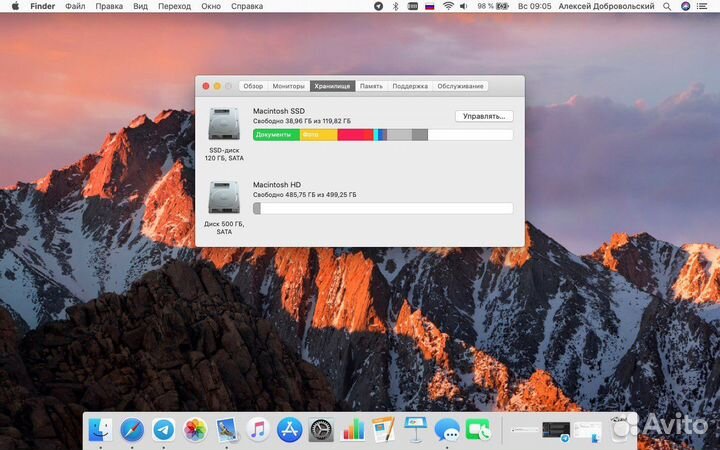Open the App Store dock icon
This screenshot has width=720, height=450.
[x=289, y=430]
